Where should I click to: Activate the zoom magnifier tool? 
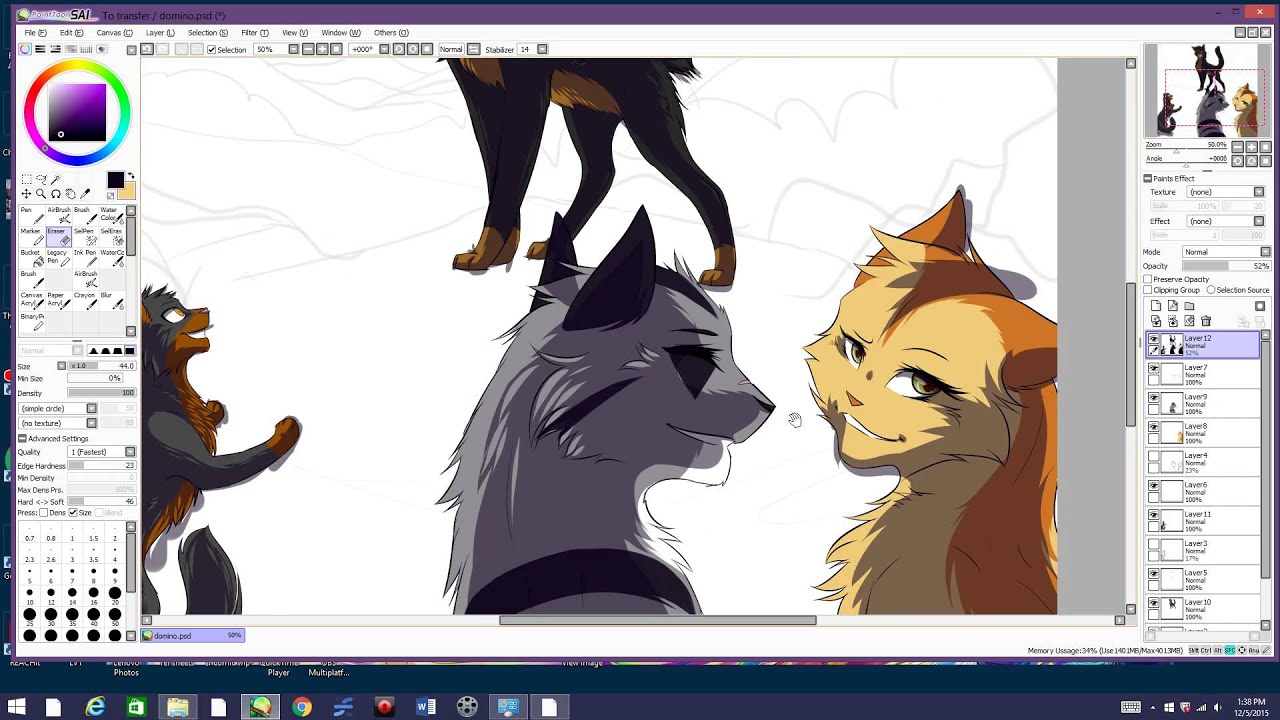[41, 194]
